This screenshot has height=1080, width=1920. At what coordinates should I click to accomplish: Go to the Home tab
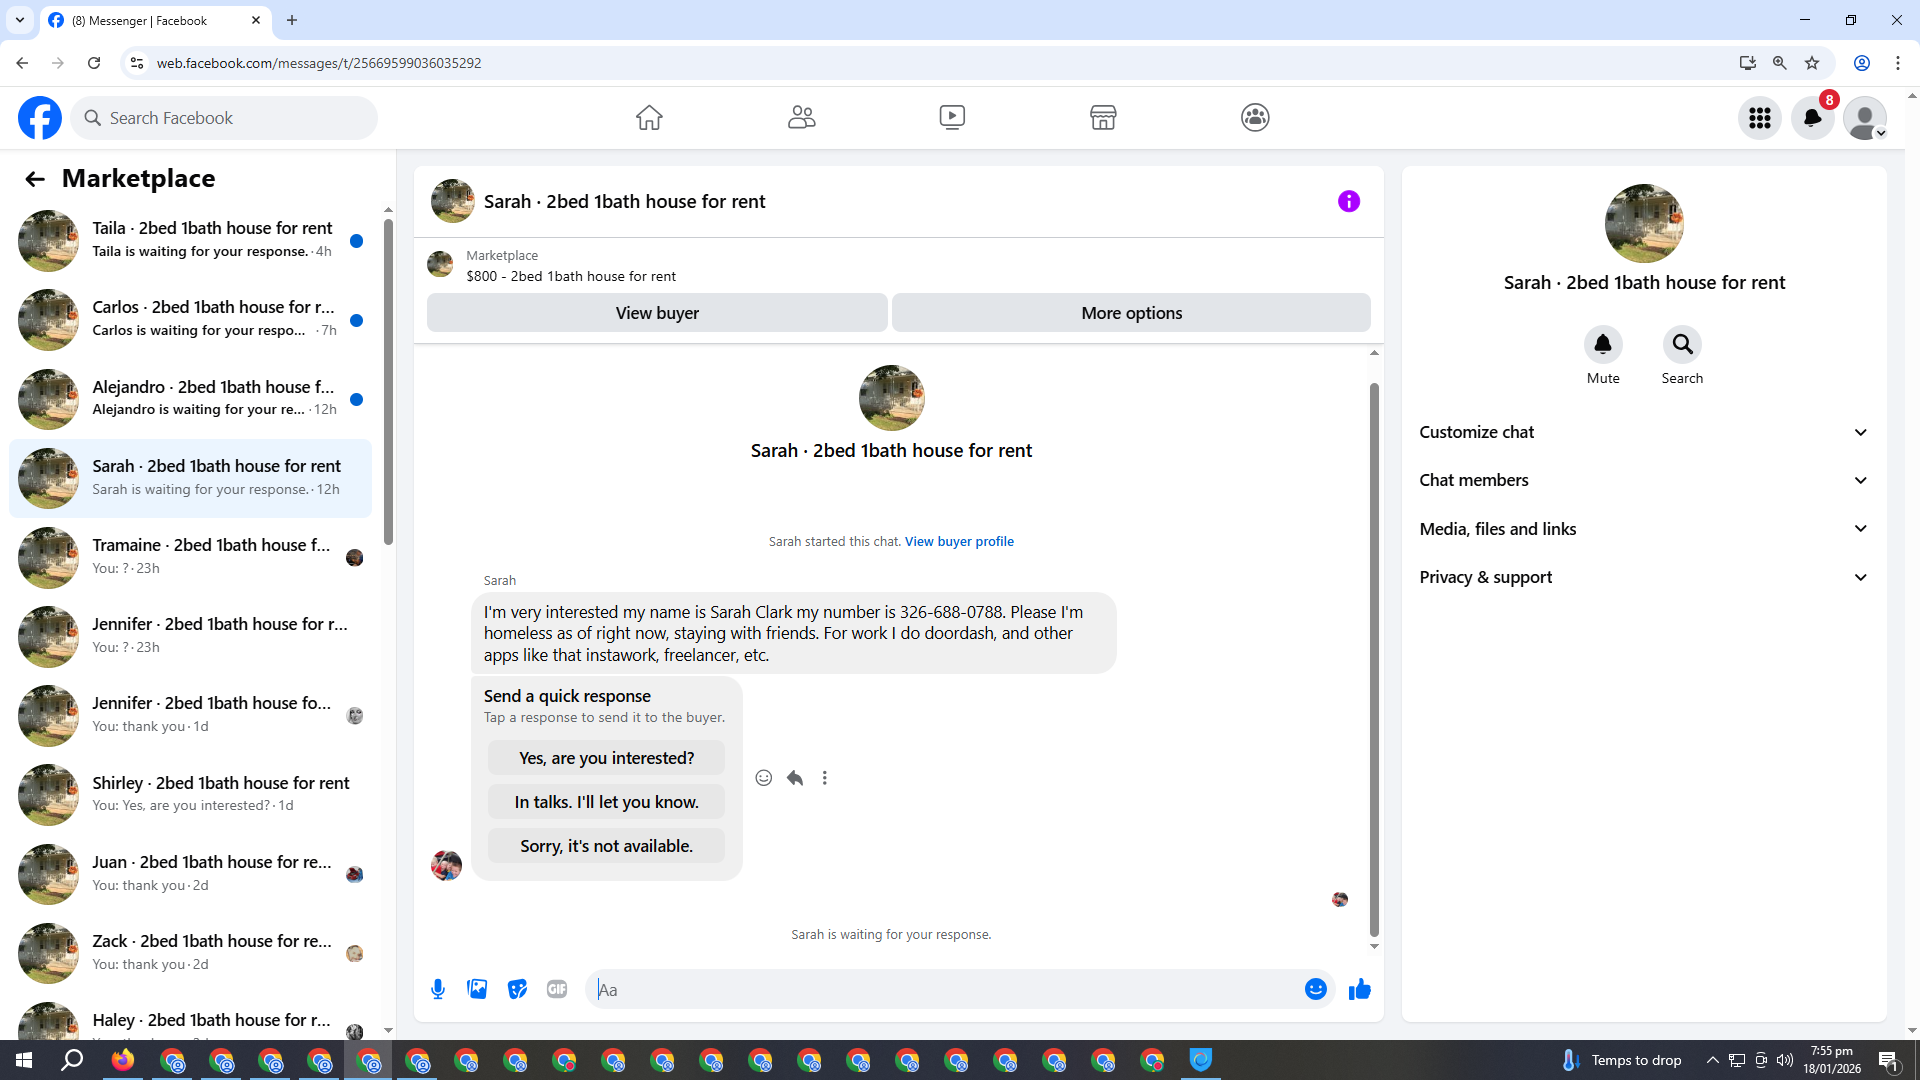(649, 118)
